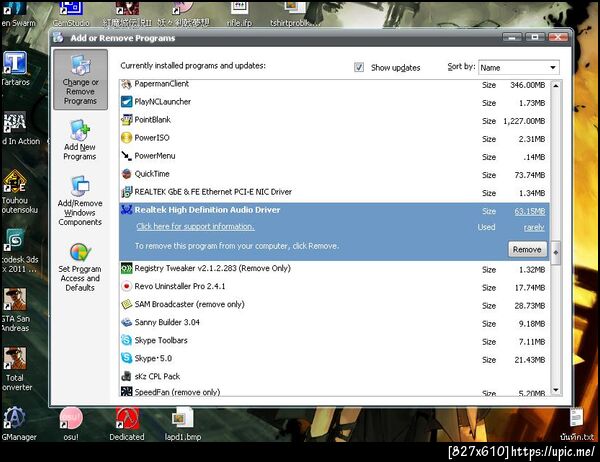Click the 21.43MB size value

(x=530, y=360)
